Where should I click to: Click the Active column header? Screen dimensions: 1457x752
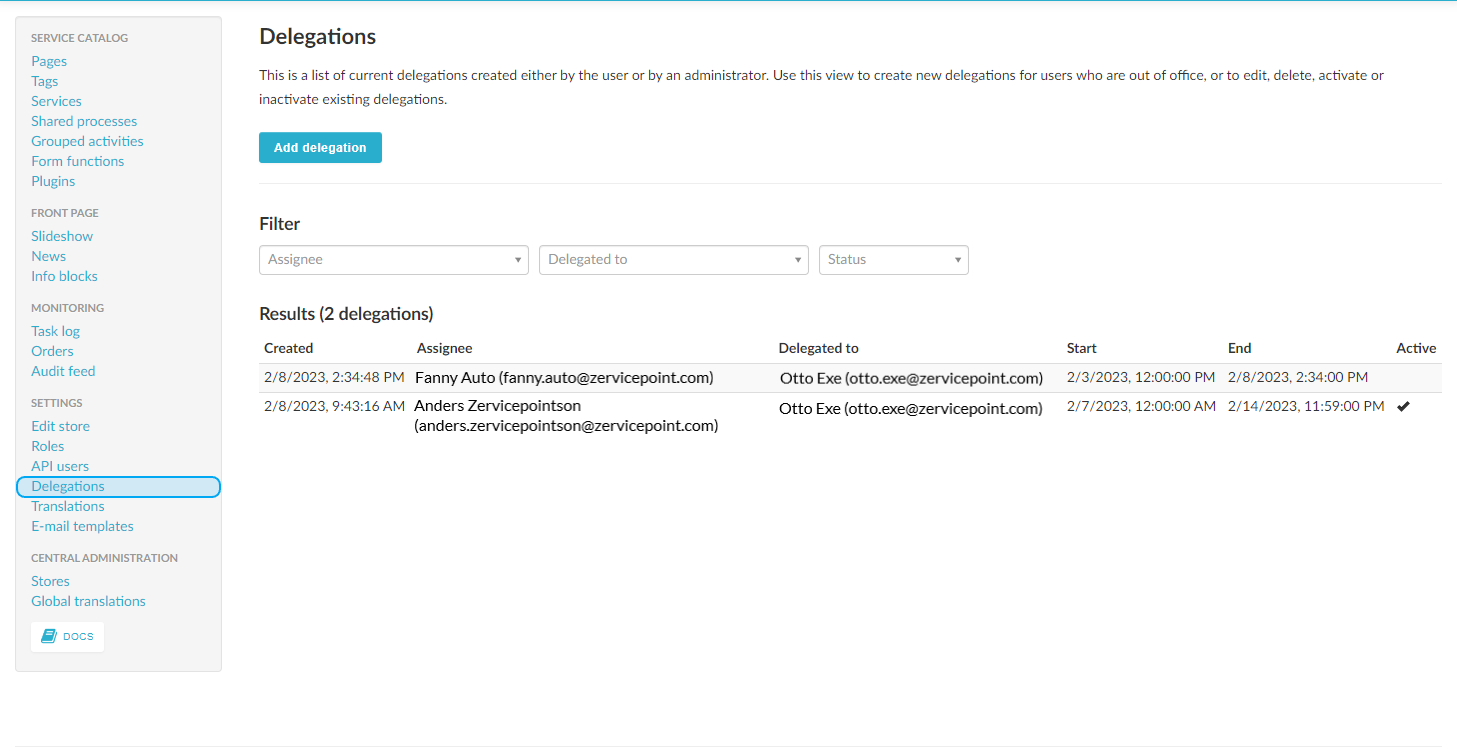pyautogui.click(x=1415, y=348)
